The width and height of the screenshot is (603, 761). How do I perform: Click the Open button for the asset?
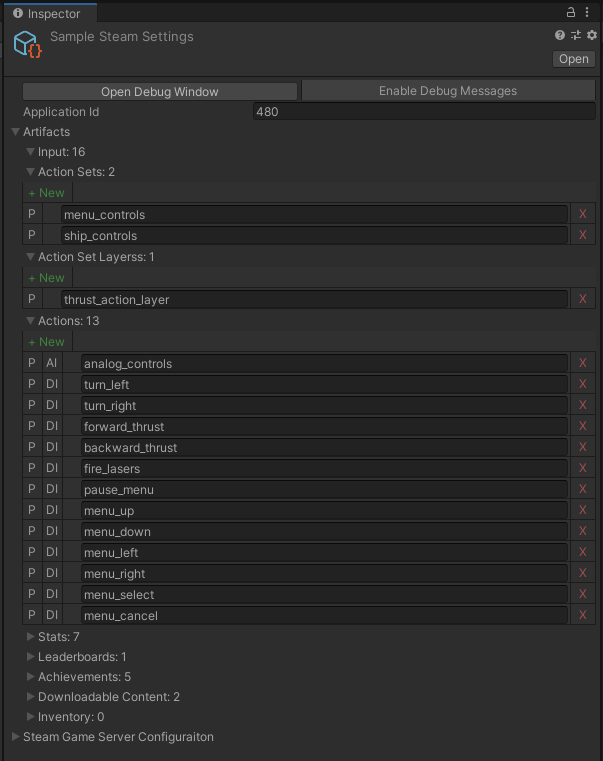(x=573, y=59)
